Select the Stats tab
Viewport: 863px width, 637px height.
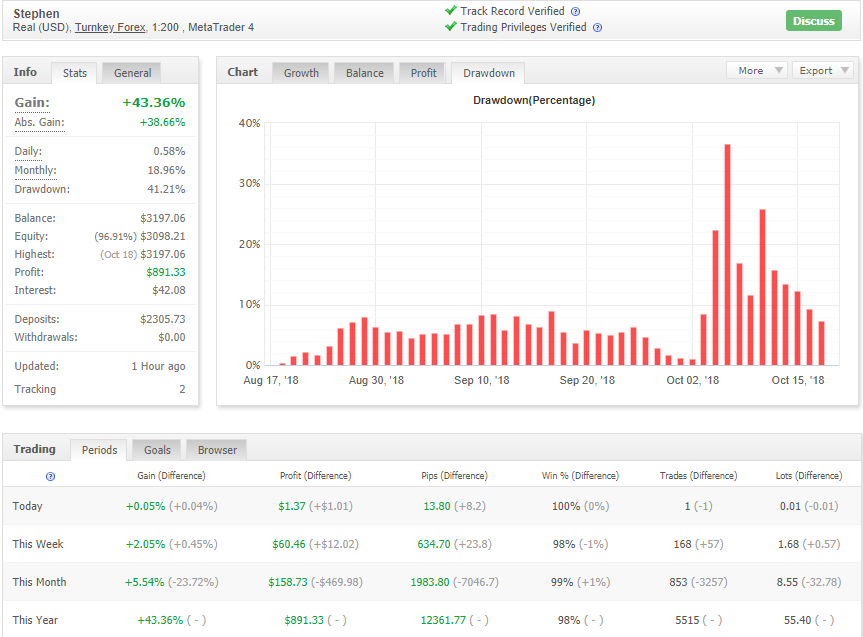(x=75, y=73)
